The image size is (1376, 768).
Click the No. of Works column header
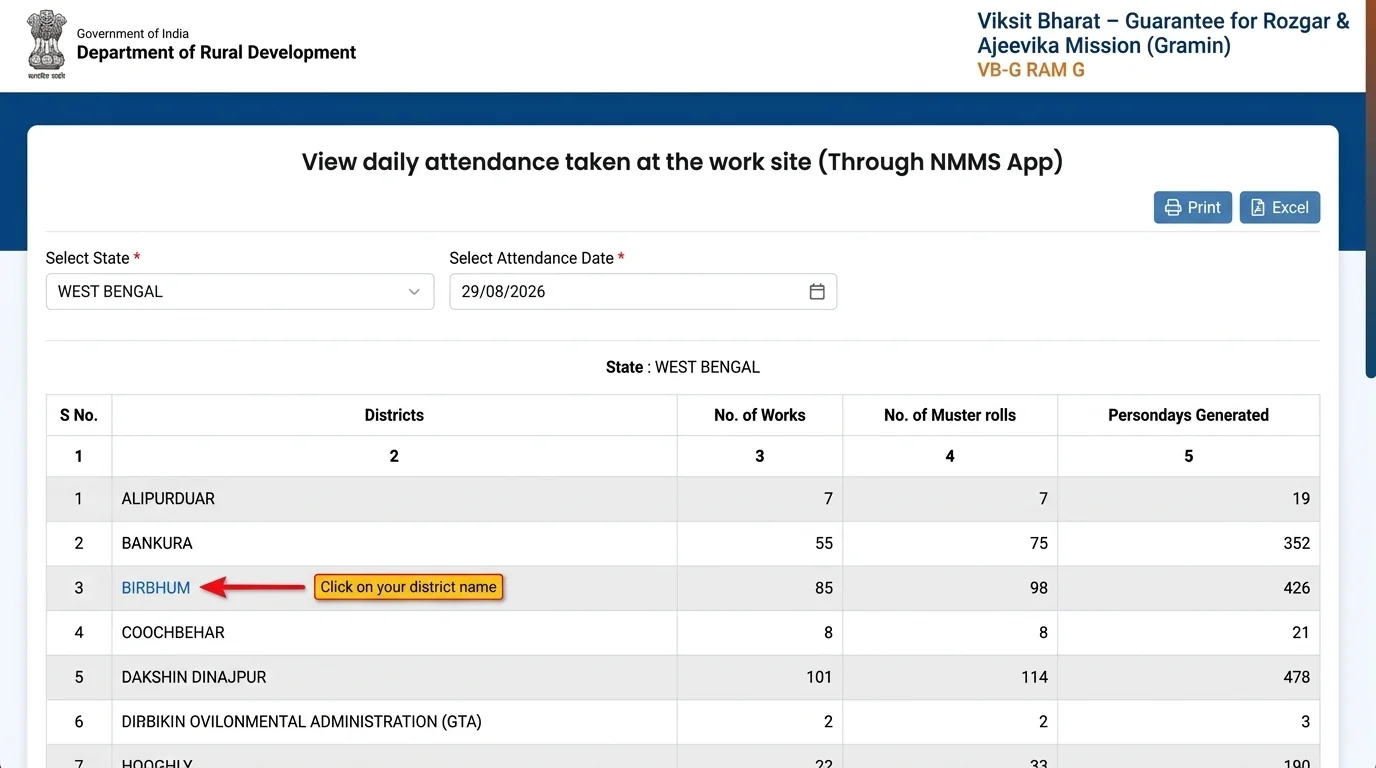pos(760,415)
